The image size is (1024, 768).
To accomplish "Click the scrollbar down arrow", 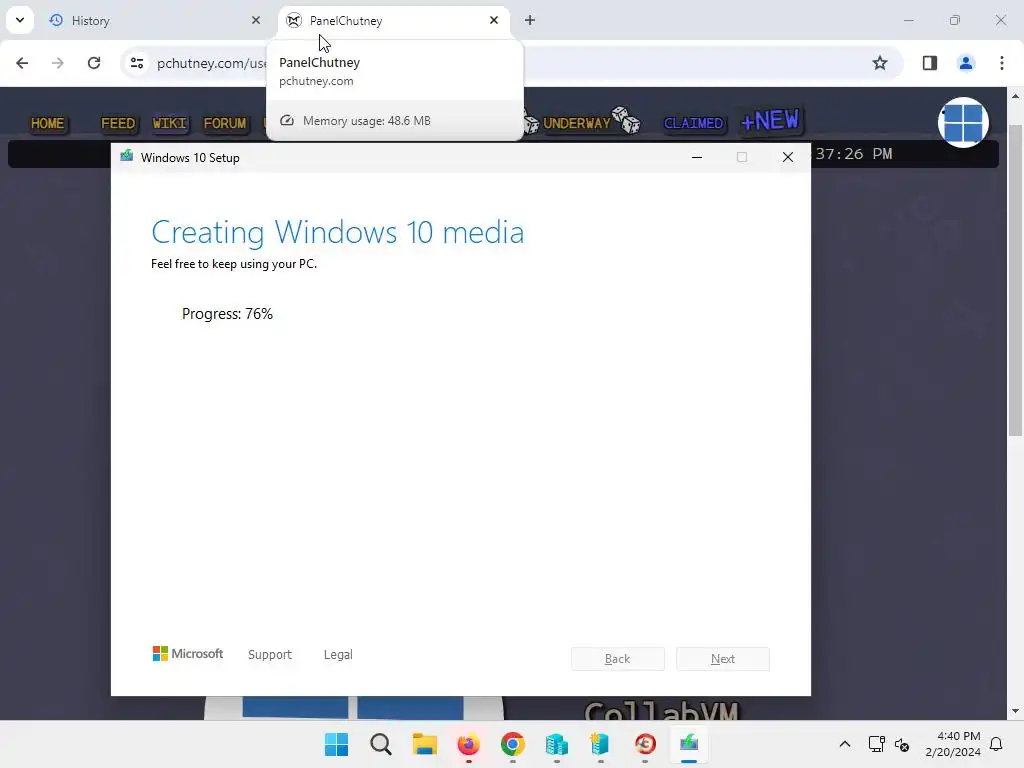I will [1015, 711].
